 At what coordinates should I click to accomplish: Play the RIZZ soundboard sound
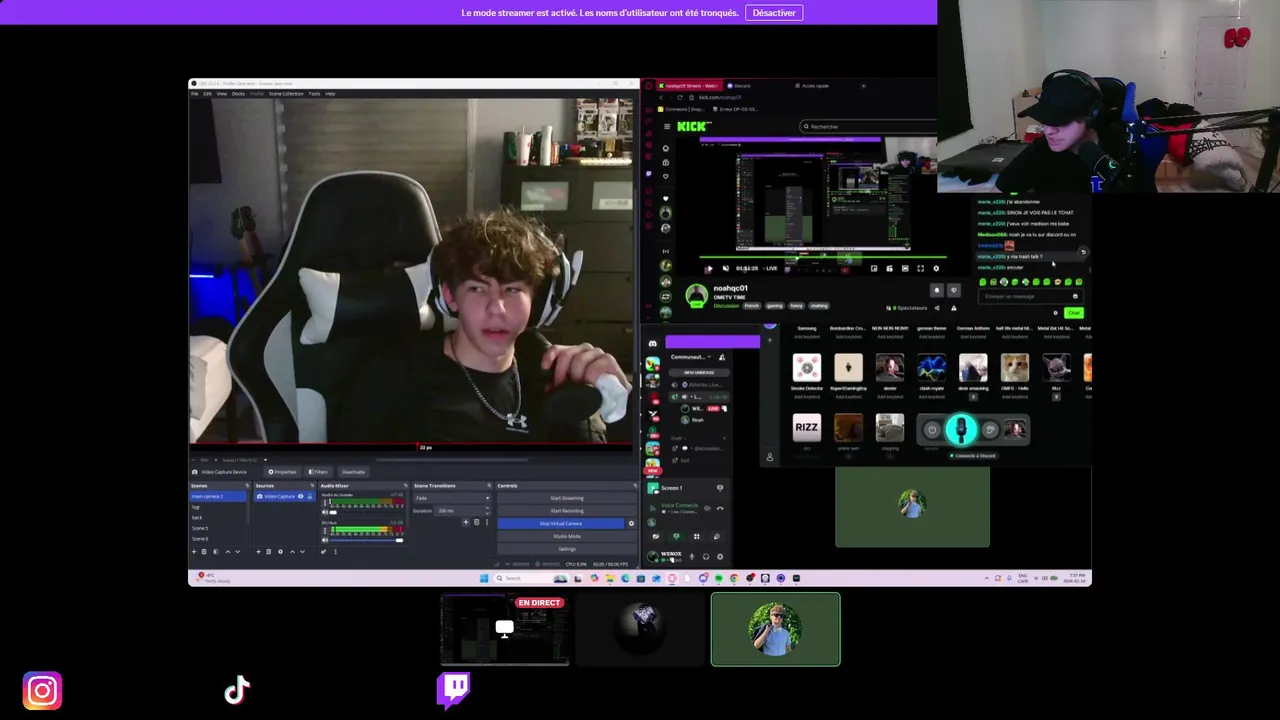pos(807,428)
